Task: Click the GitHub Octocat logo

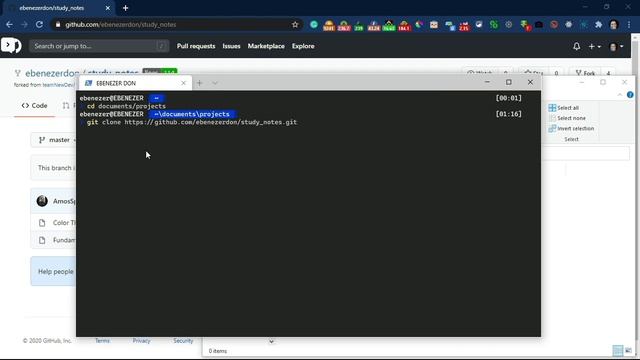Action: click(11, 45)
